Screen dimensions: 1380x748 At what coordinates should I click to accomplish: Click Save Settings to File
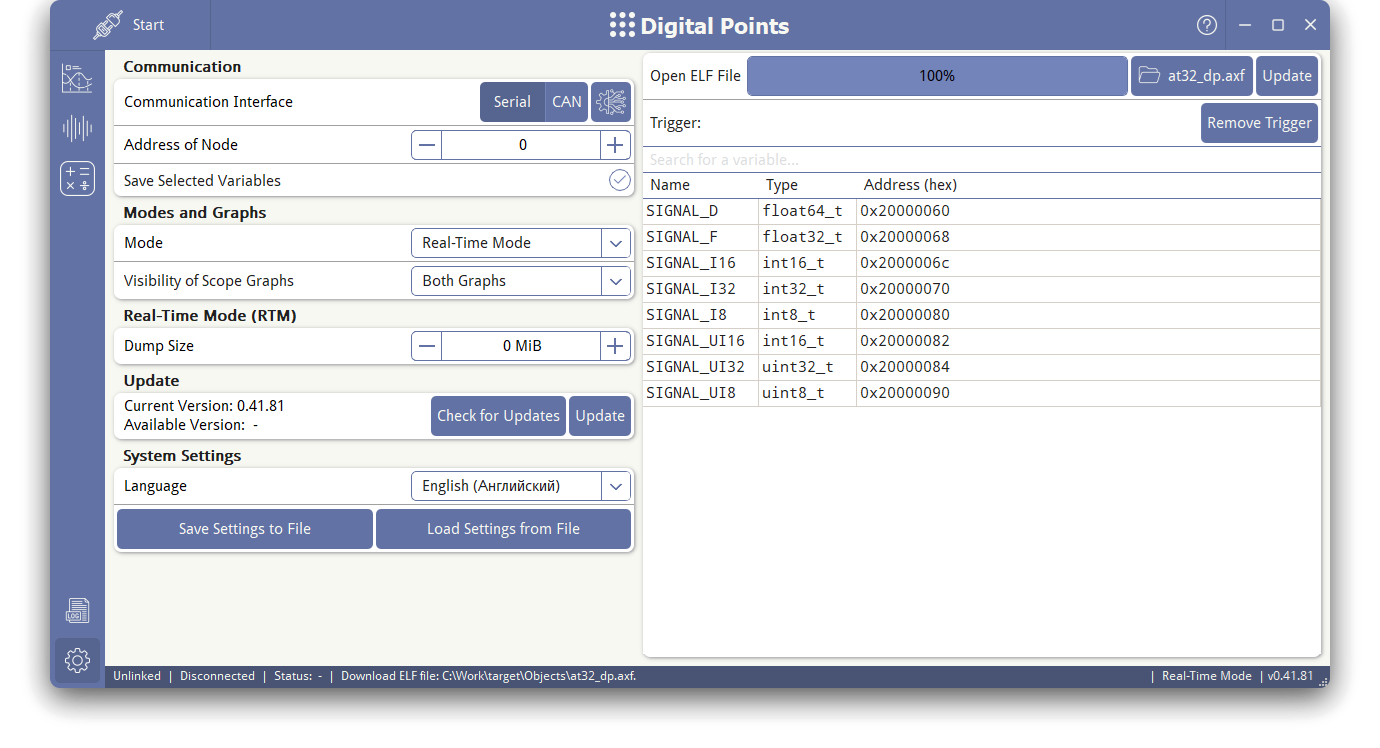coord(245,529)
